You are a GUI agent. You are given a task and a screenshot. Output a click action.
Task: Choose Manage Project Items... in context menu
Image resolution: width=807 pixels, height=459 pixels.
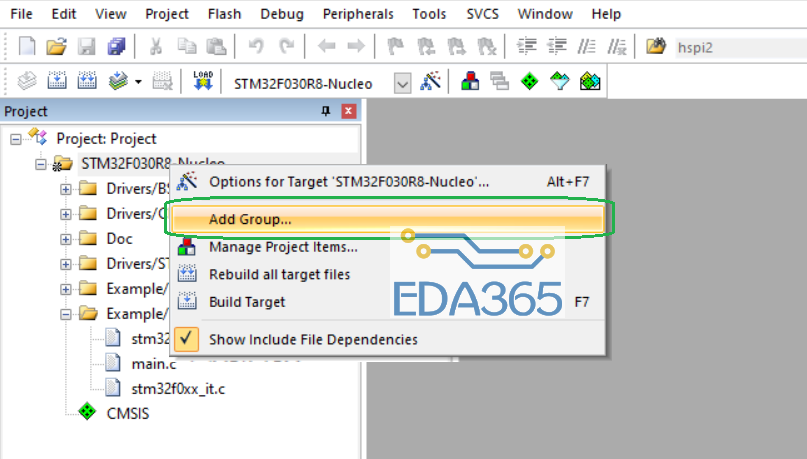pos(388,247)
